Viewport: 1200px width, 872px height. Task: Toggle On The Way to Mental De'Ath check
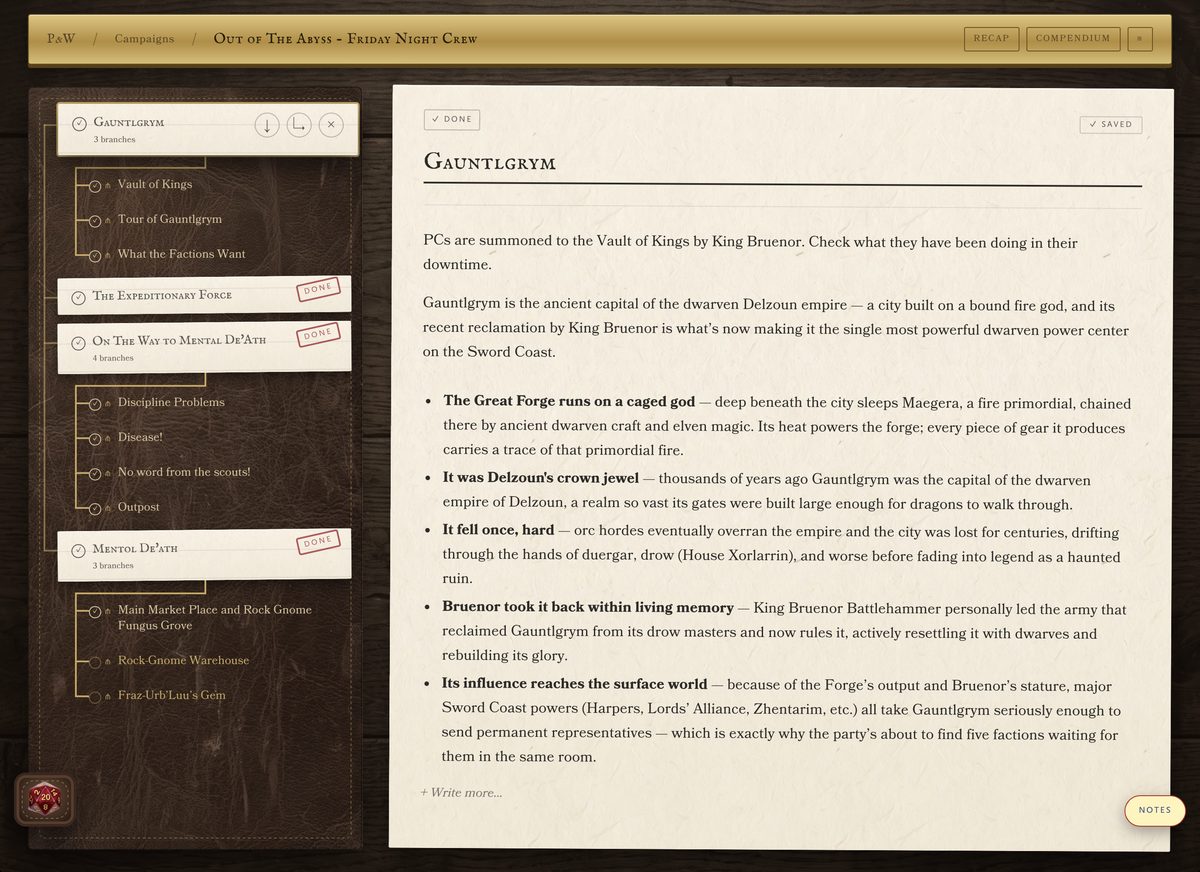[78, 342]
